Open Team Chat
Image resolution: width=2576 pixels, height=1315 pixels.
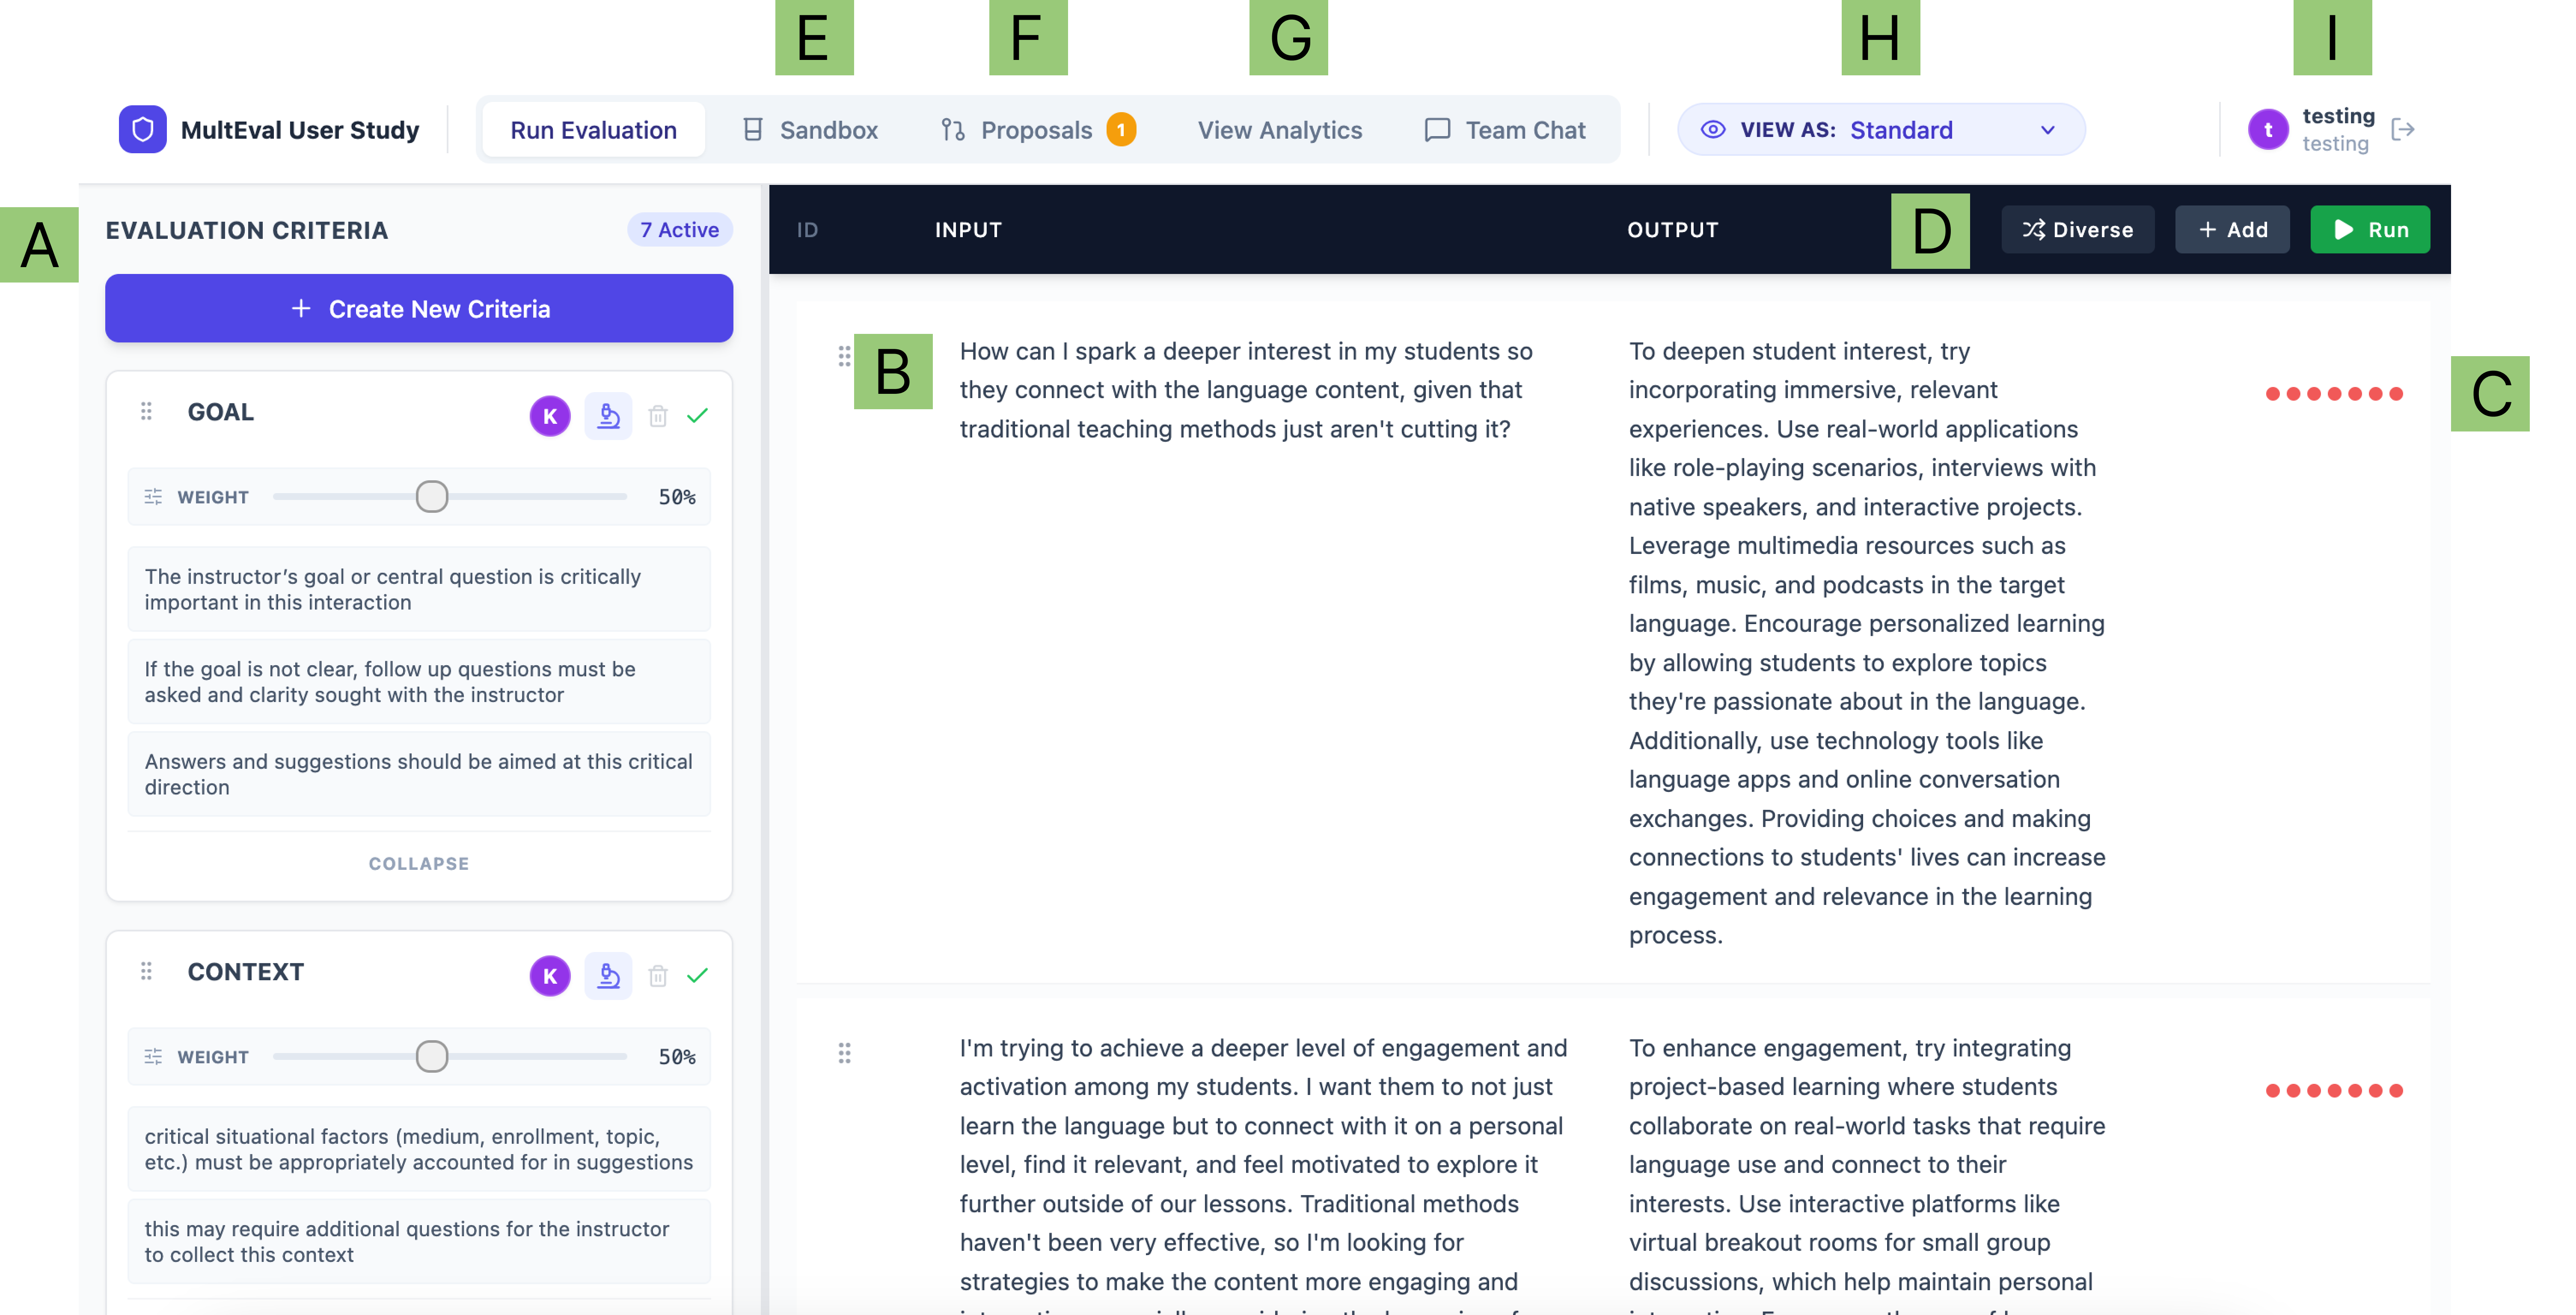click(1505, 130)
